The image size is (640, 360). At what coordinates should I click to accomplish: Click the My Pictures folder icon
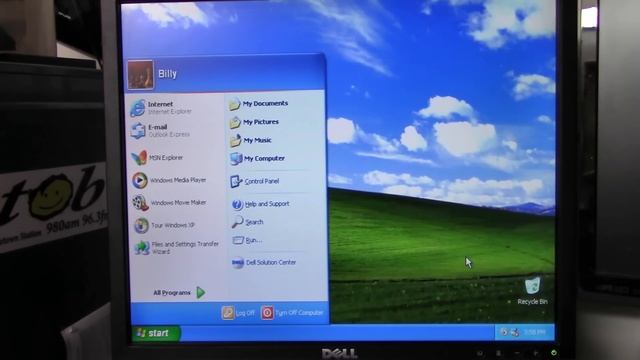click(235, 122)
